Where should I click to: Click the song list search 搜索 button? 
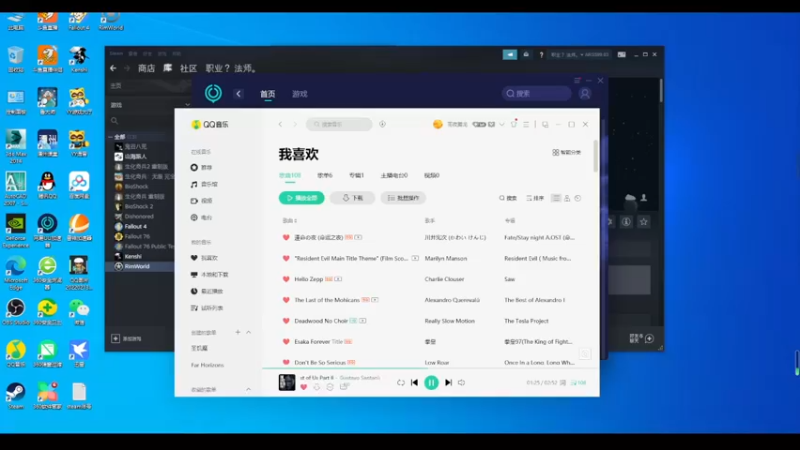click(x=508, y=198)
